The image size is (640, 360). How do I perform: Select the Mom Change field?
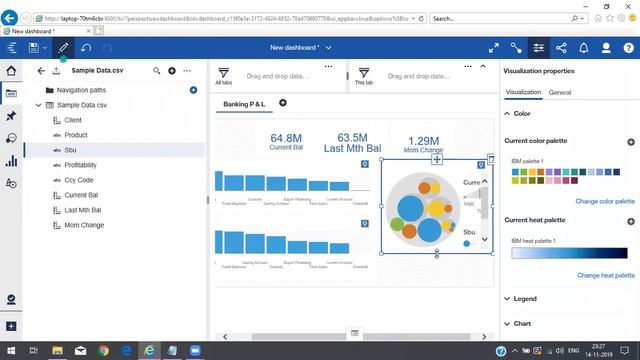(84, 225)
